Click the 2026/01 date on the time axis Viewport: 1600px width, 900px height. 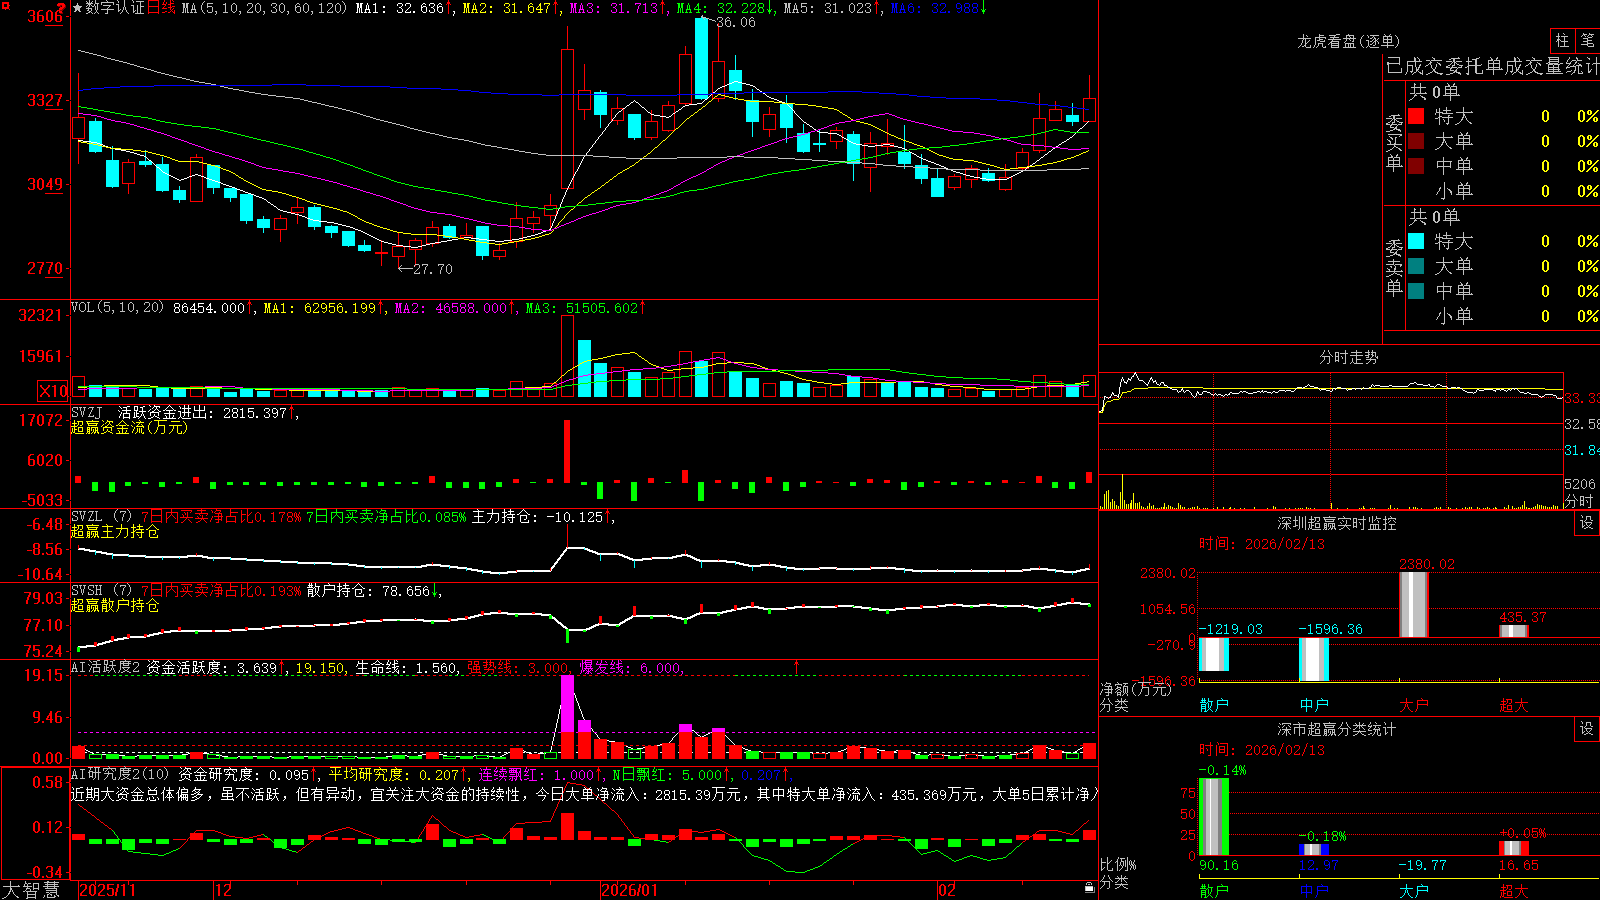(x=629, y=890)
